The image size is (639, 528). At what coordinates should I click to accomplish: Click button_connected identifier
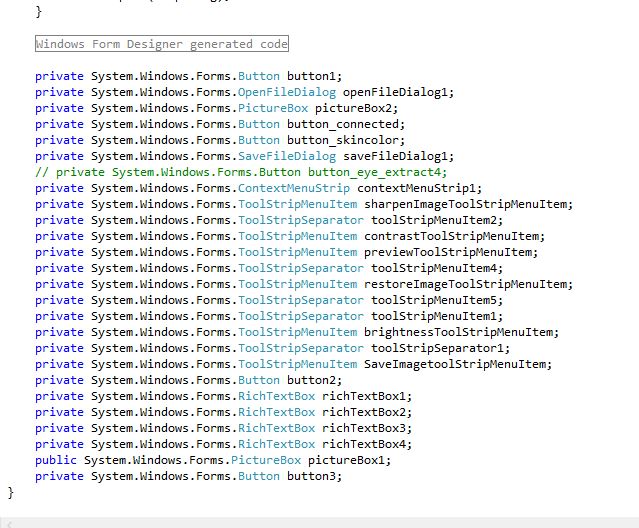pyautogui.click(x=342, y=124)
